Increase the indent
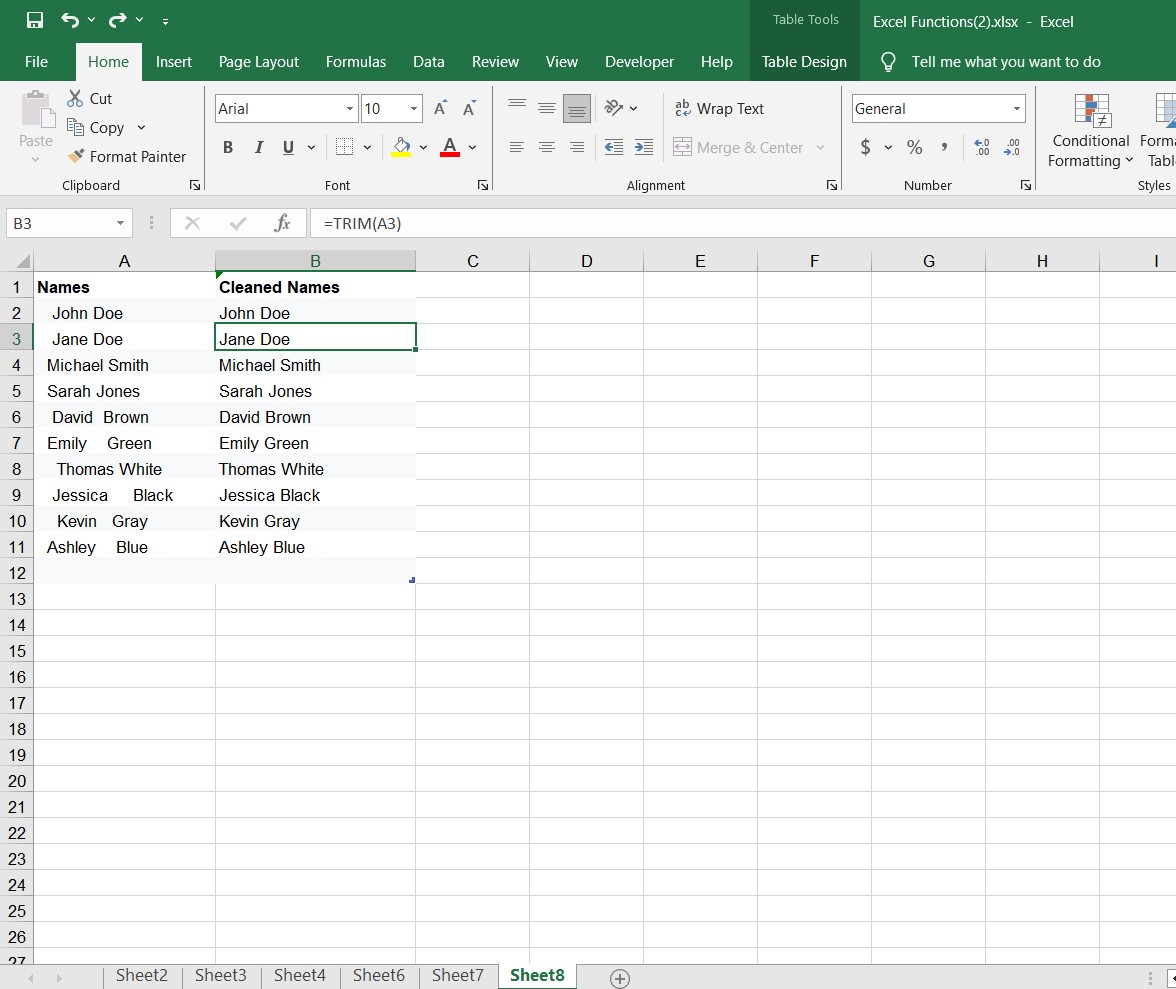Viewport: 1176px width, 989px height. pos(644,147)
